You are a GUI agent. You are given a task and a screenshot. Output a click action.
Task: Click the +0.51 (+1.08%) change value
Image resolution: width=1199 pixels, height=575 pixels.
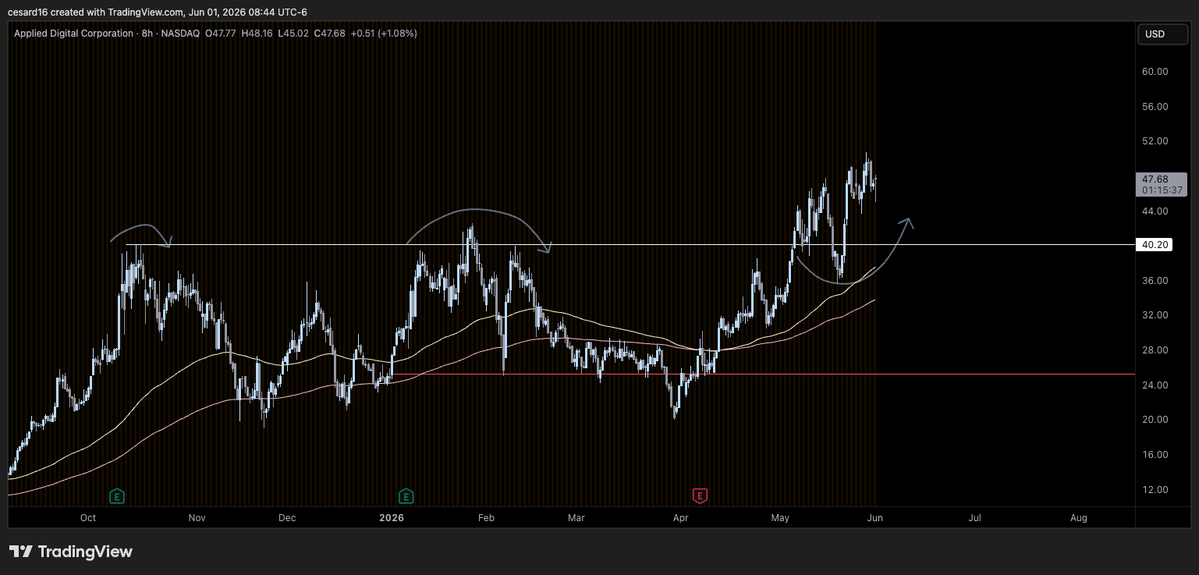click(384, 34)
